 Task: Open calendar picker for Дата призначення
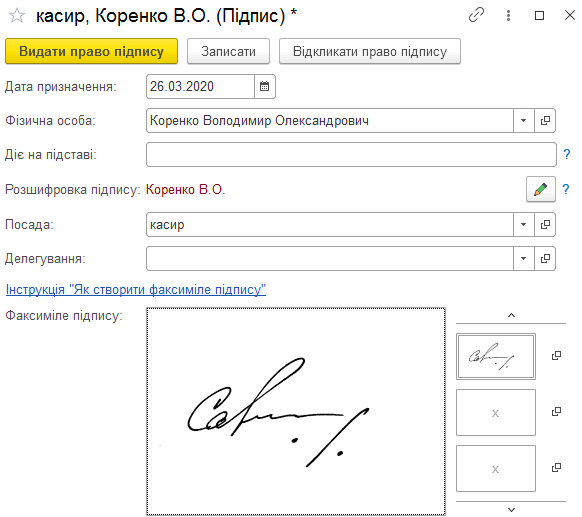[x=265, y=86]
